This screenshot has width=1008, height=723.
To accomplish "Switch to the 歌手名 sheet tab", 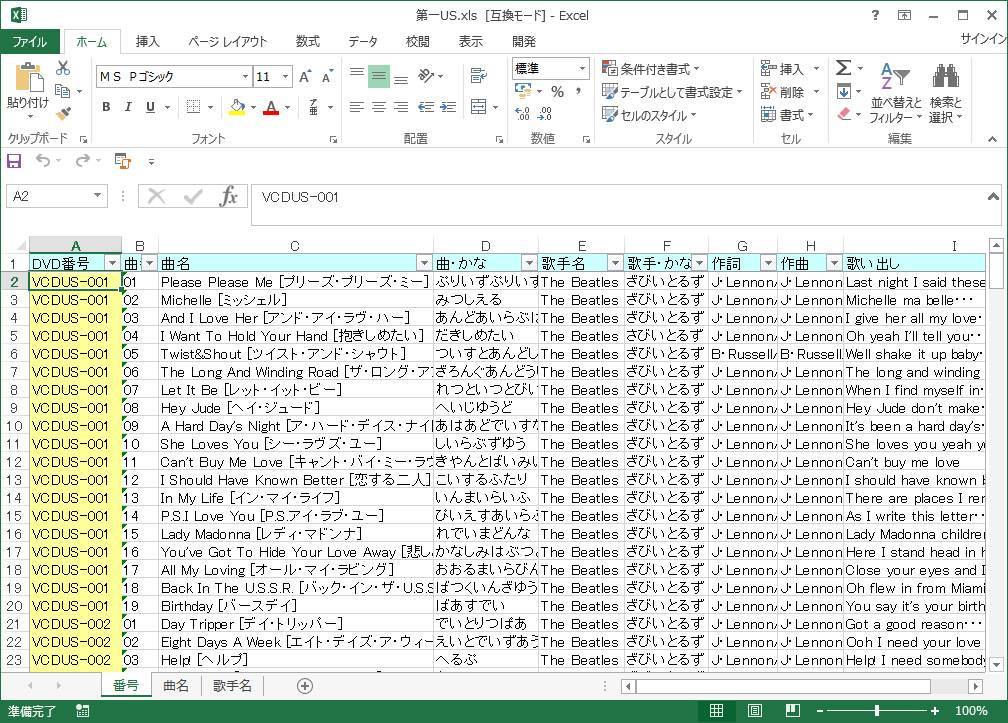I will (232, 685).
